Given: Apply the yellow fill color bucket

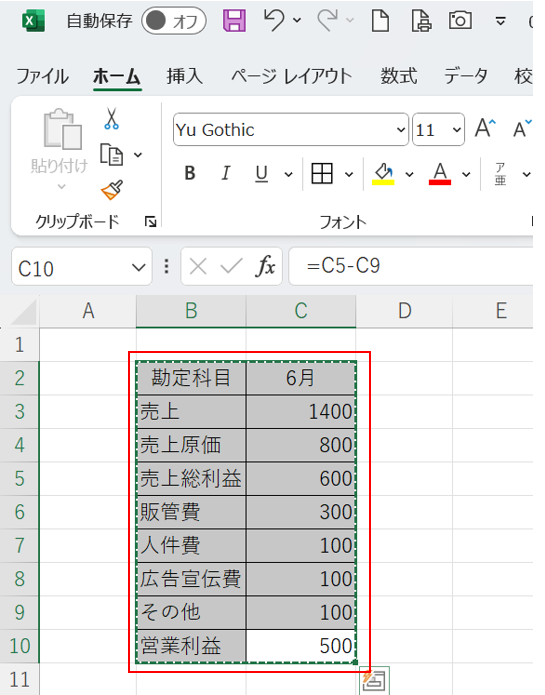Looking at the screenshot, I should click(x=383, y=173).
